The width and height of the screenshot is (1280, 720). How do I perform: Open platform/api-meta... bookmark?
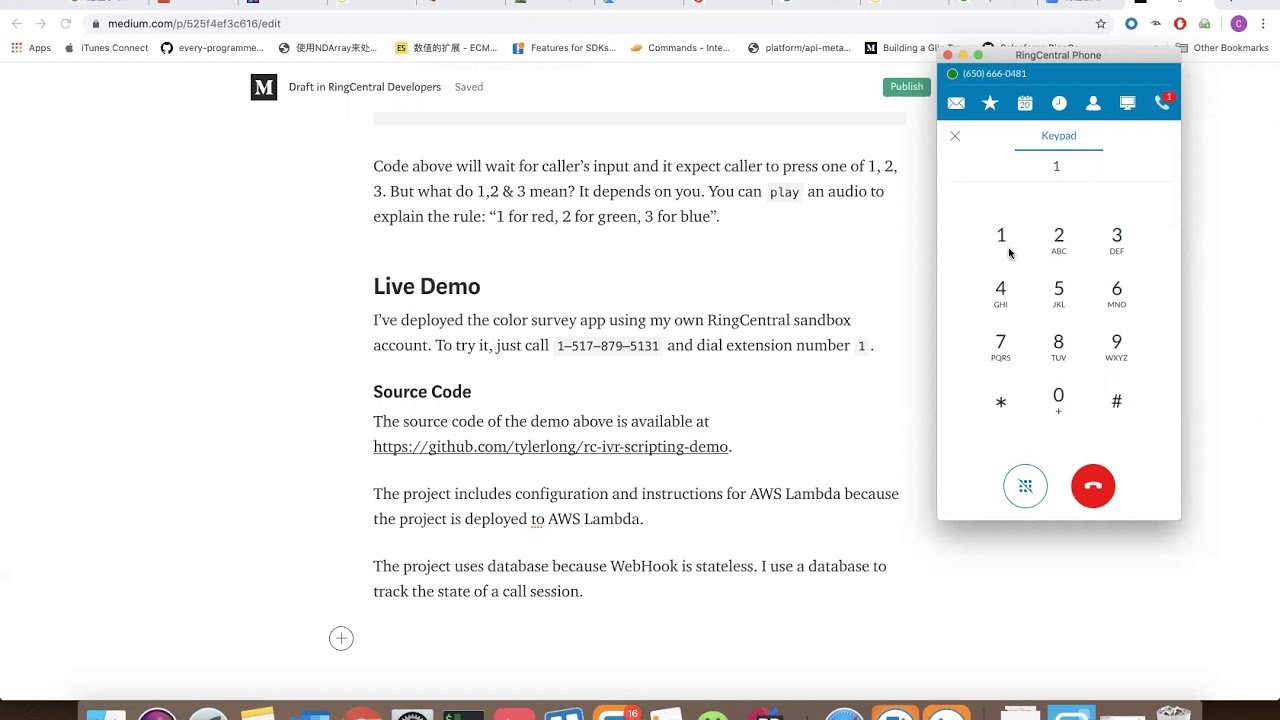(x=799, y=48)
